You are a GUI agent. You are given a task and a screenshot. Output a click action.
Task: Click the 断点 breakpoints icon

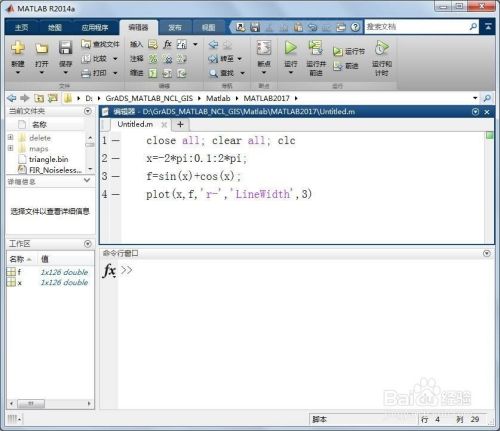[x=264, y=48]
